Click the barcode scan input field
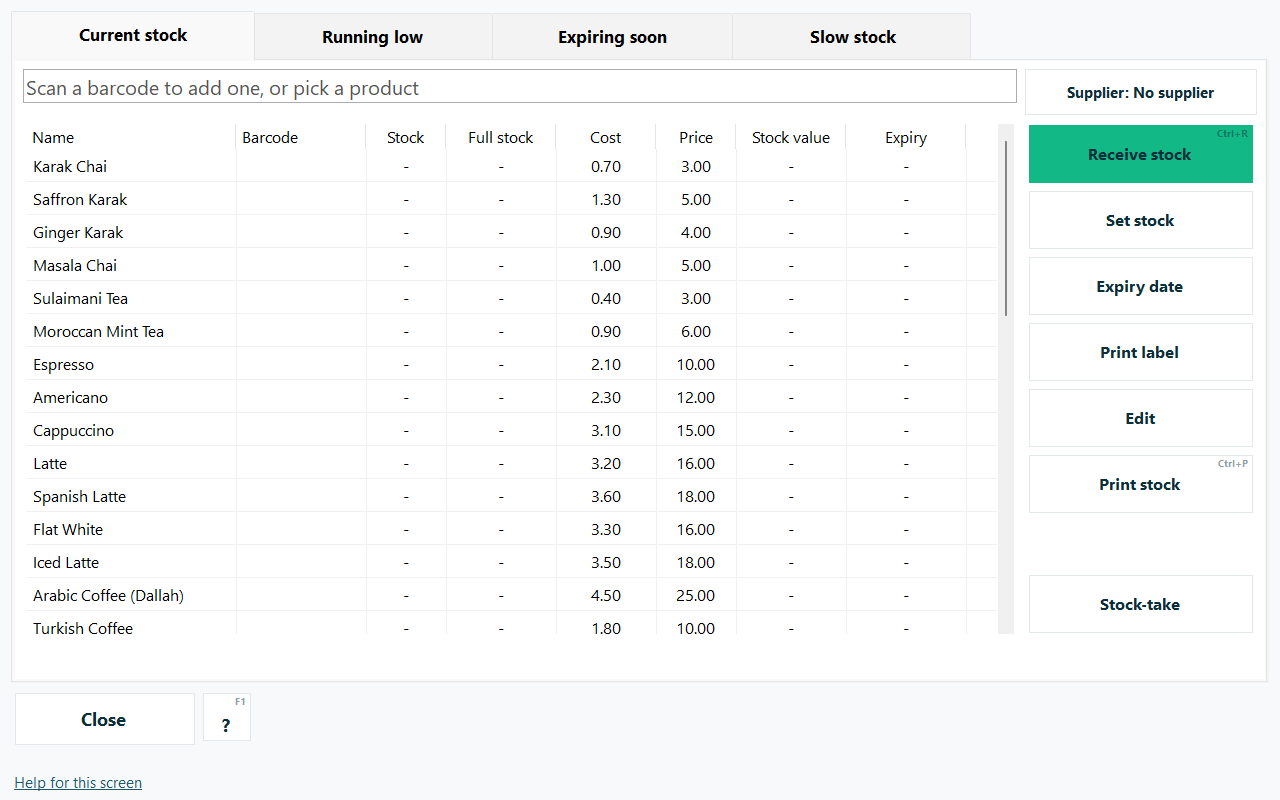Image resolution: width=1280 pixels, height=800 pixels. pyautogui.click(x=520, y=87)
